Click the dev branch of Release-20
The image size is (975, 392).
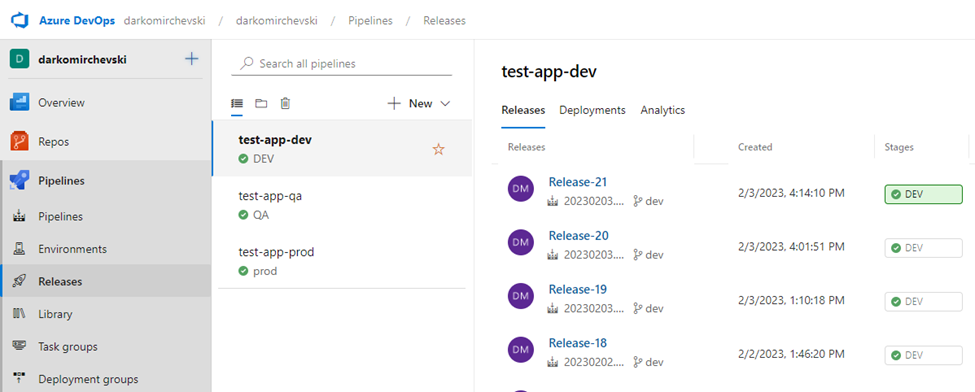[648, 254]
